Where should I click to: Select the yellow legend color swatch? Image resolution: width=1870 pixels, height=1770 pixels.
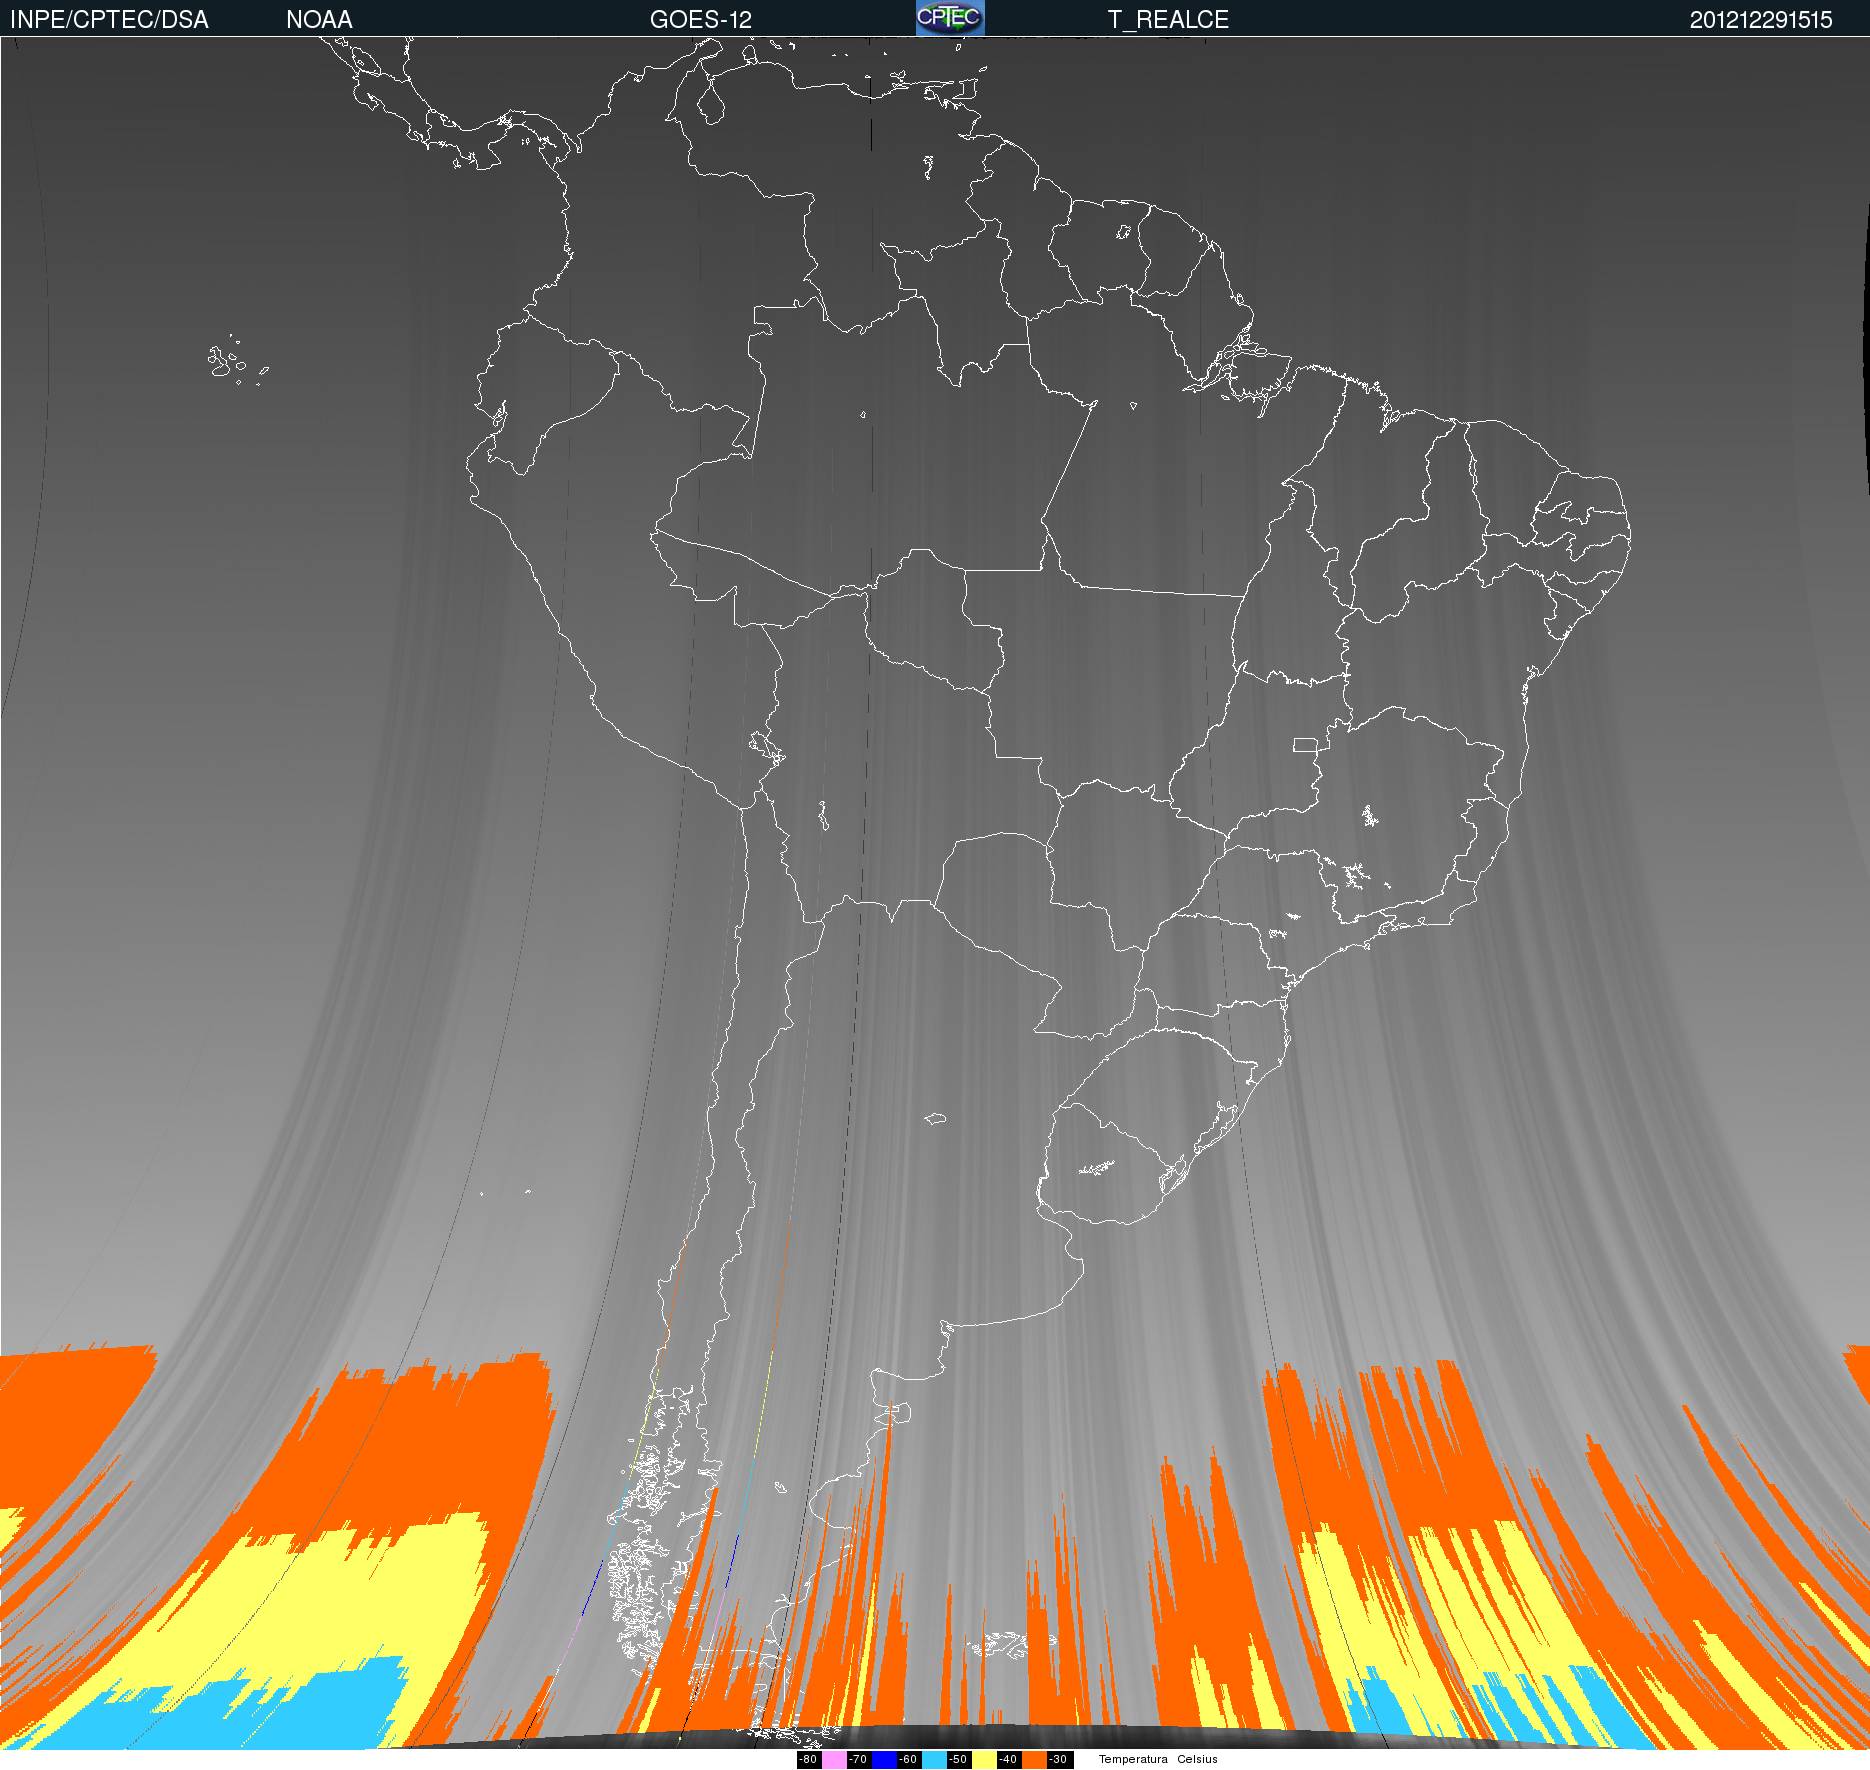(984, 1760)
